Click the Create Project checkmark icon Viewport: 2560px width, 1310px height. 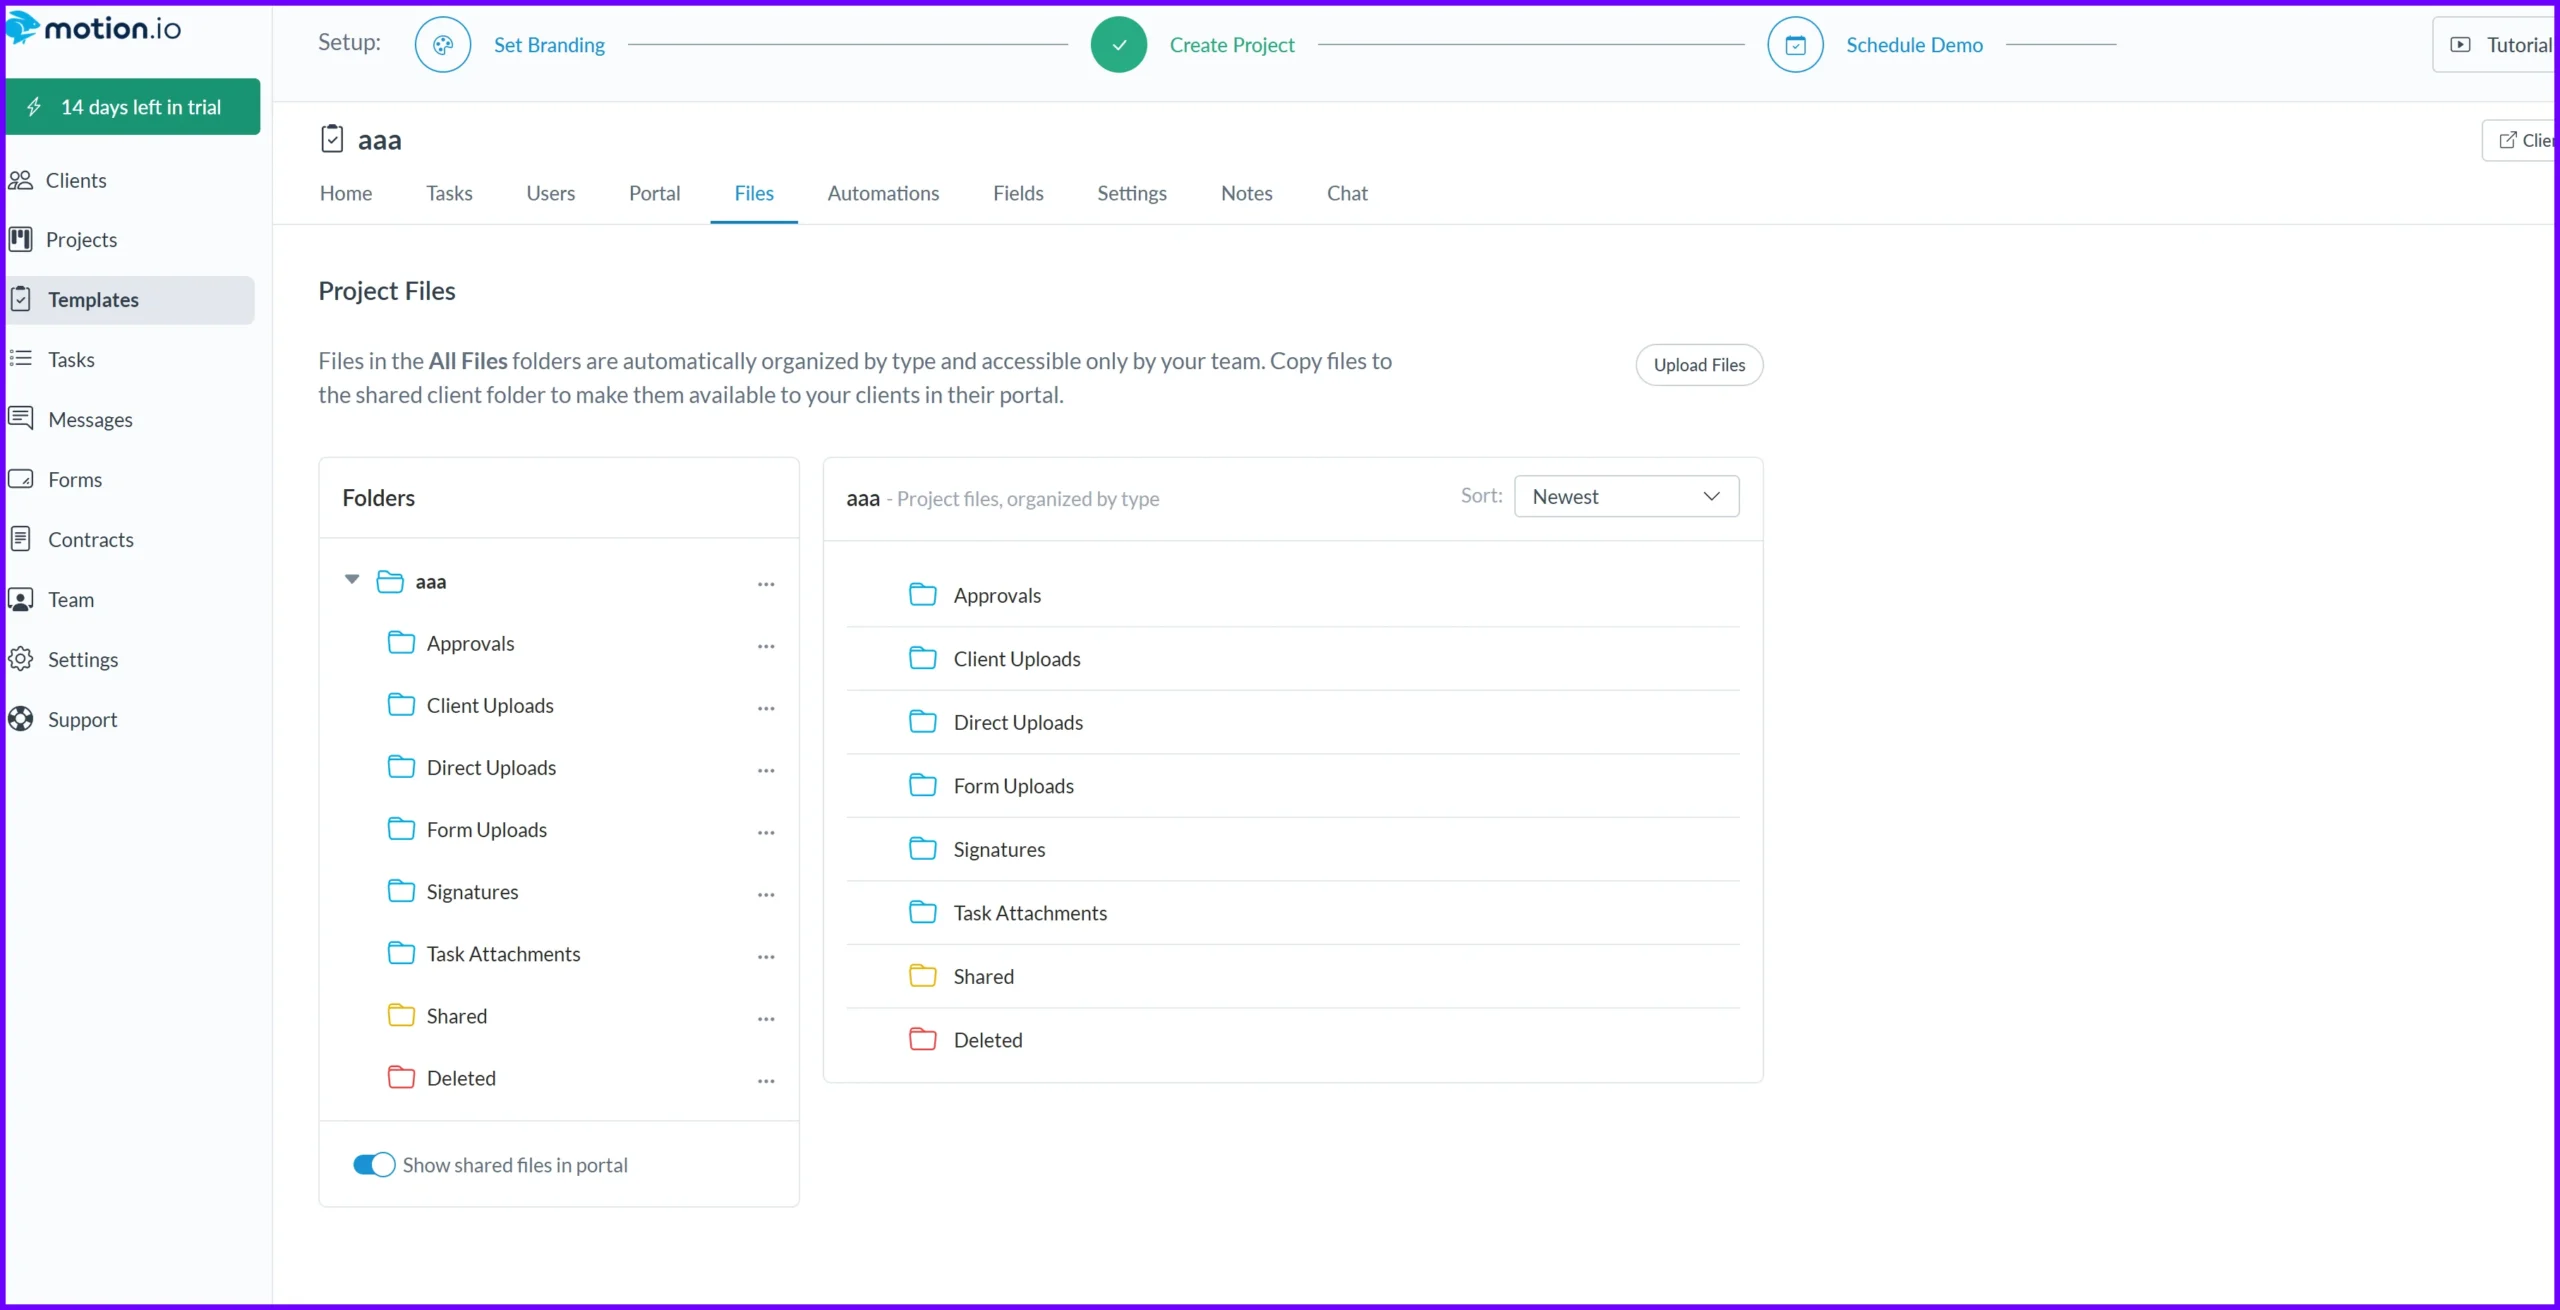tap(1118, 44)
